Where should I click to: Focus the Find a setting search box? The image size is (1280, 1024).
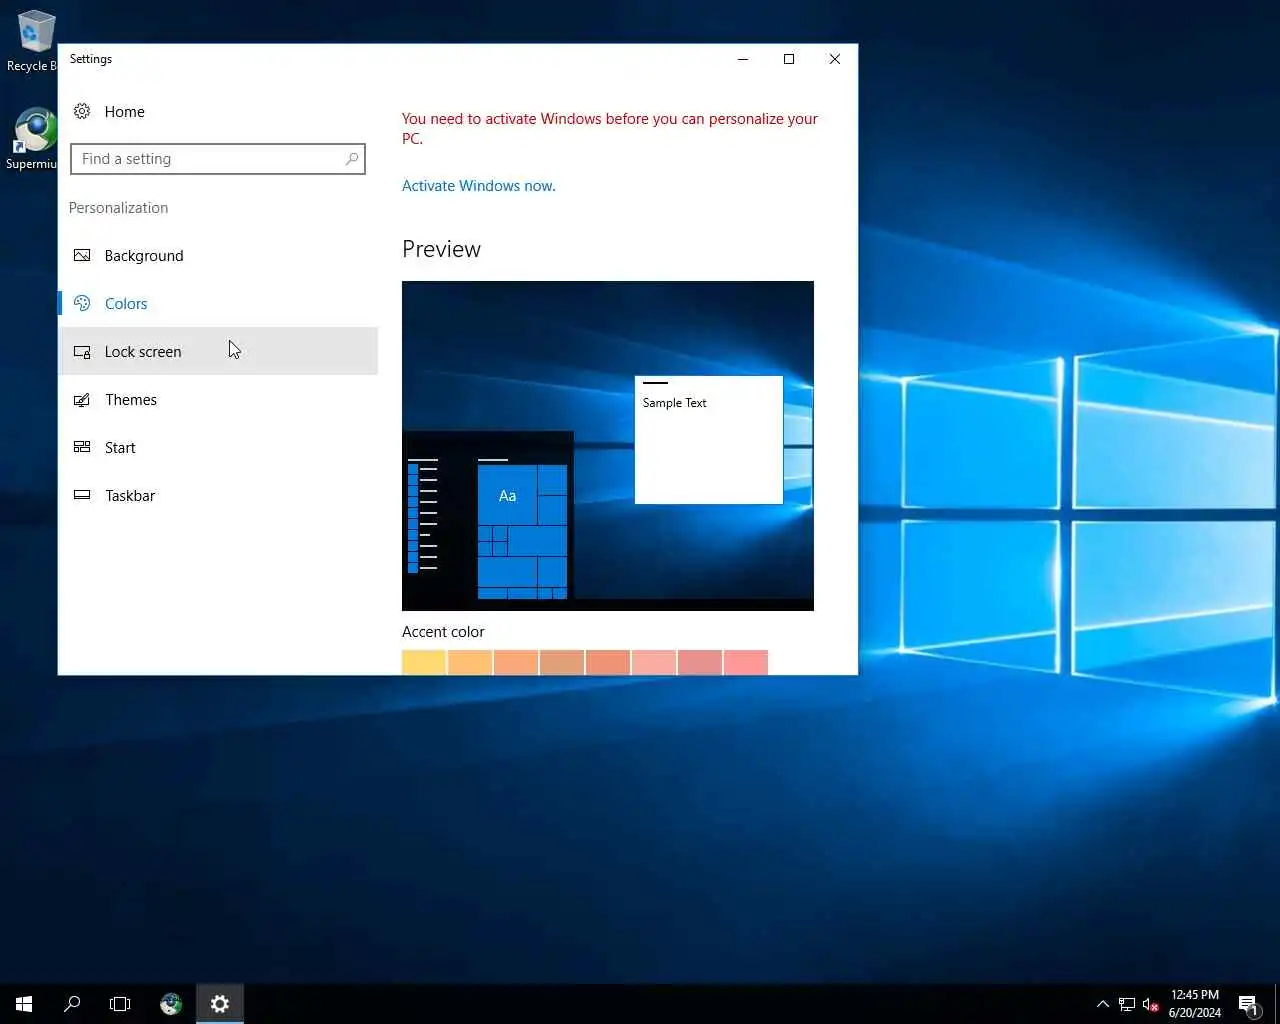(x=218, y=159)
